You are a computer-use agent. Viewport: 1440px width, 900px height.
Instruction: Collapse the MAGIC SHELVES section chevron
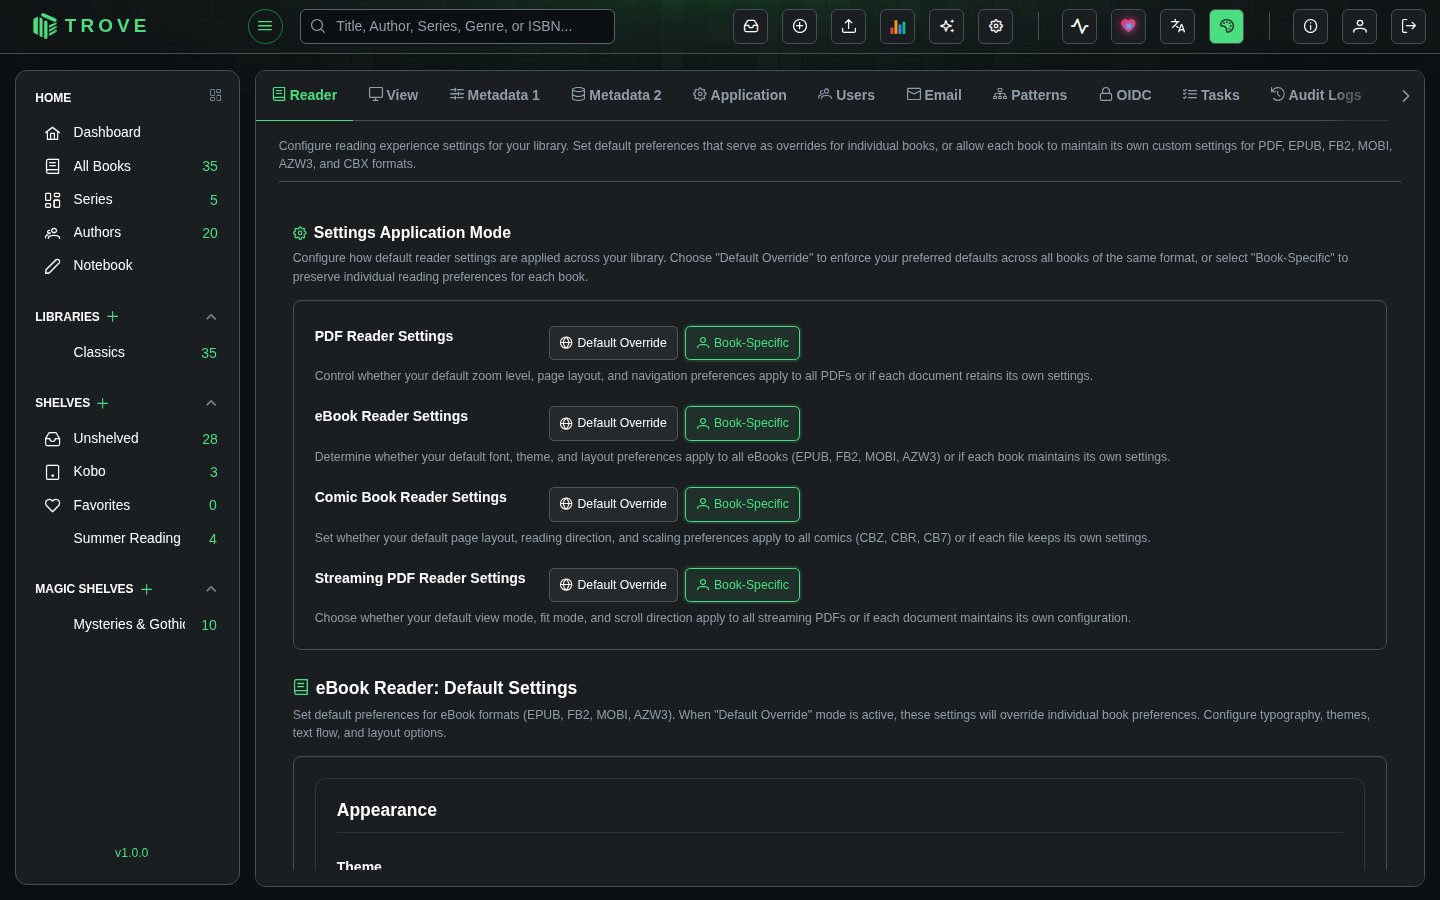pyautogui.click(x=211, y=589)
